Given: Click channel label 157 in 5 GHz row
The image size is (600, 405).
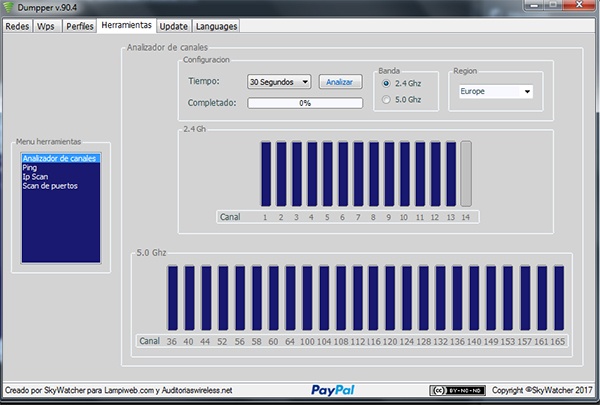Looking at the screenshot, I should [525, 341].
